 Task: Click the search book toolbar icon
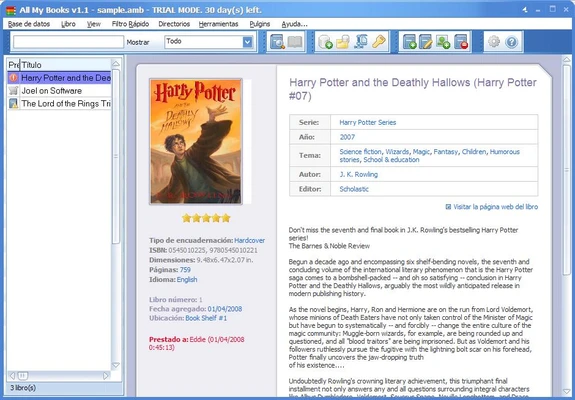(277, 42)
